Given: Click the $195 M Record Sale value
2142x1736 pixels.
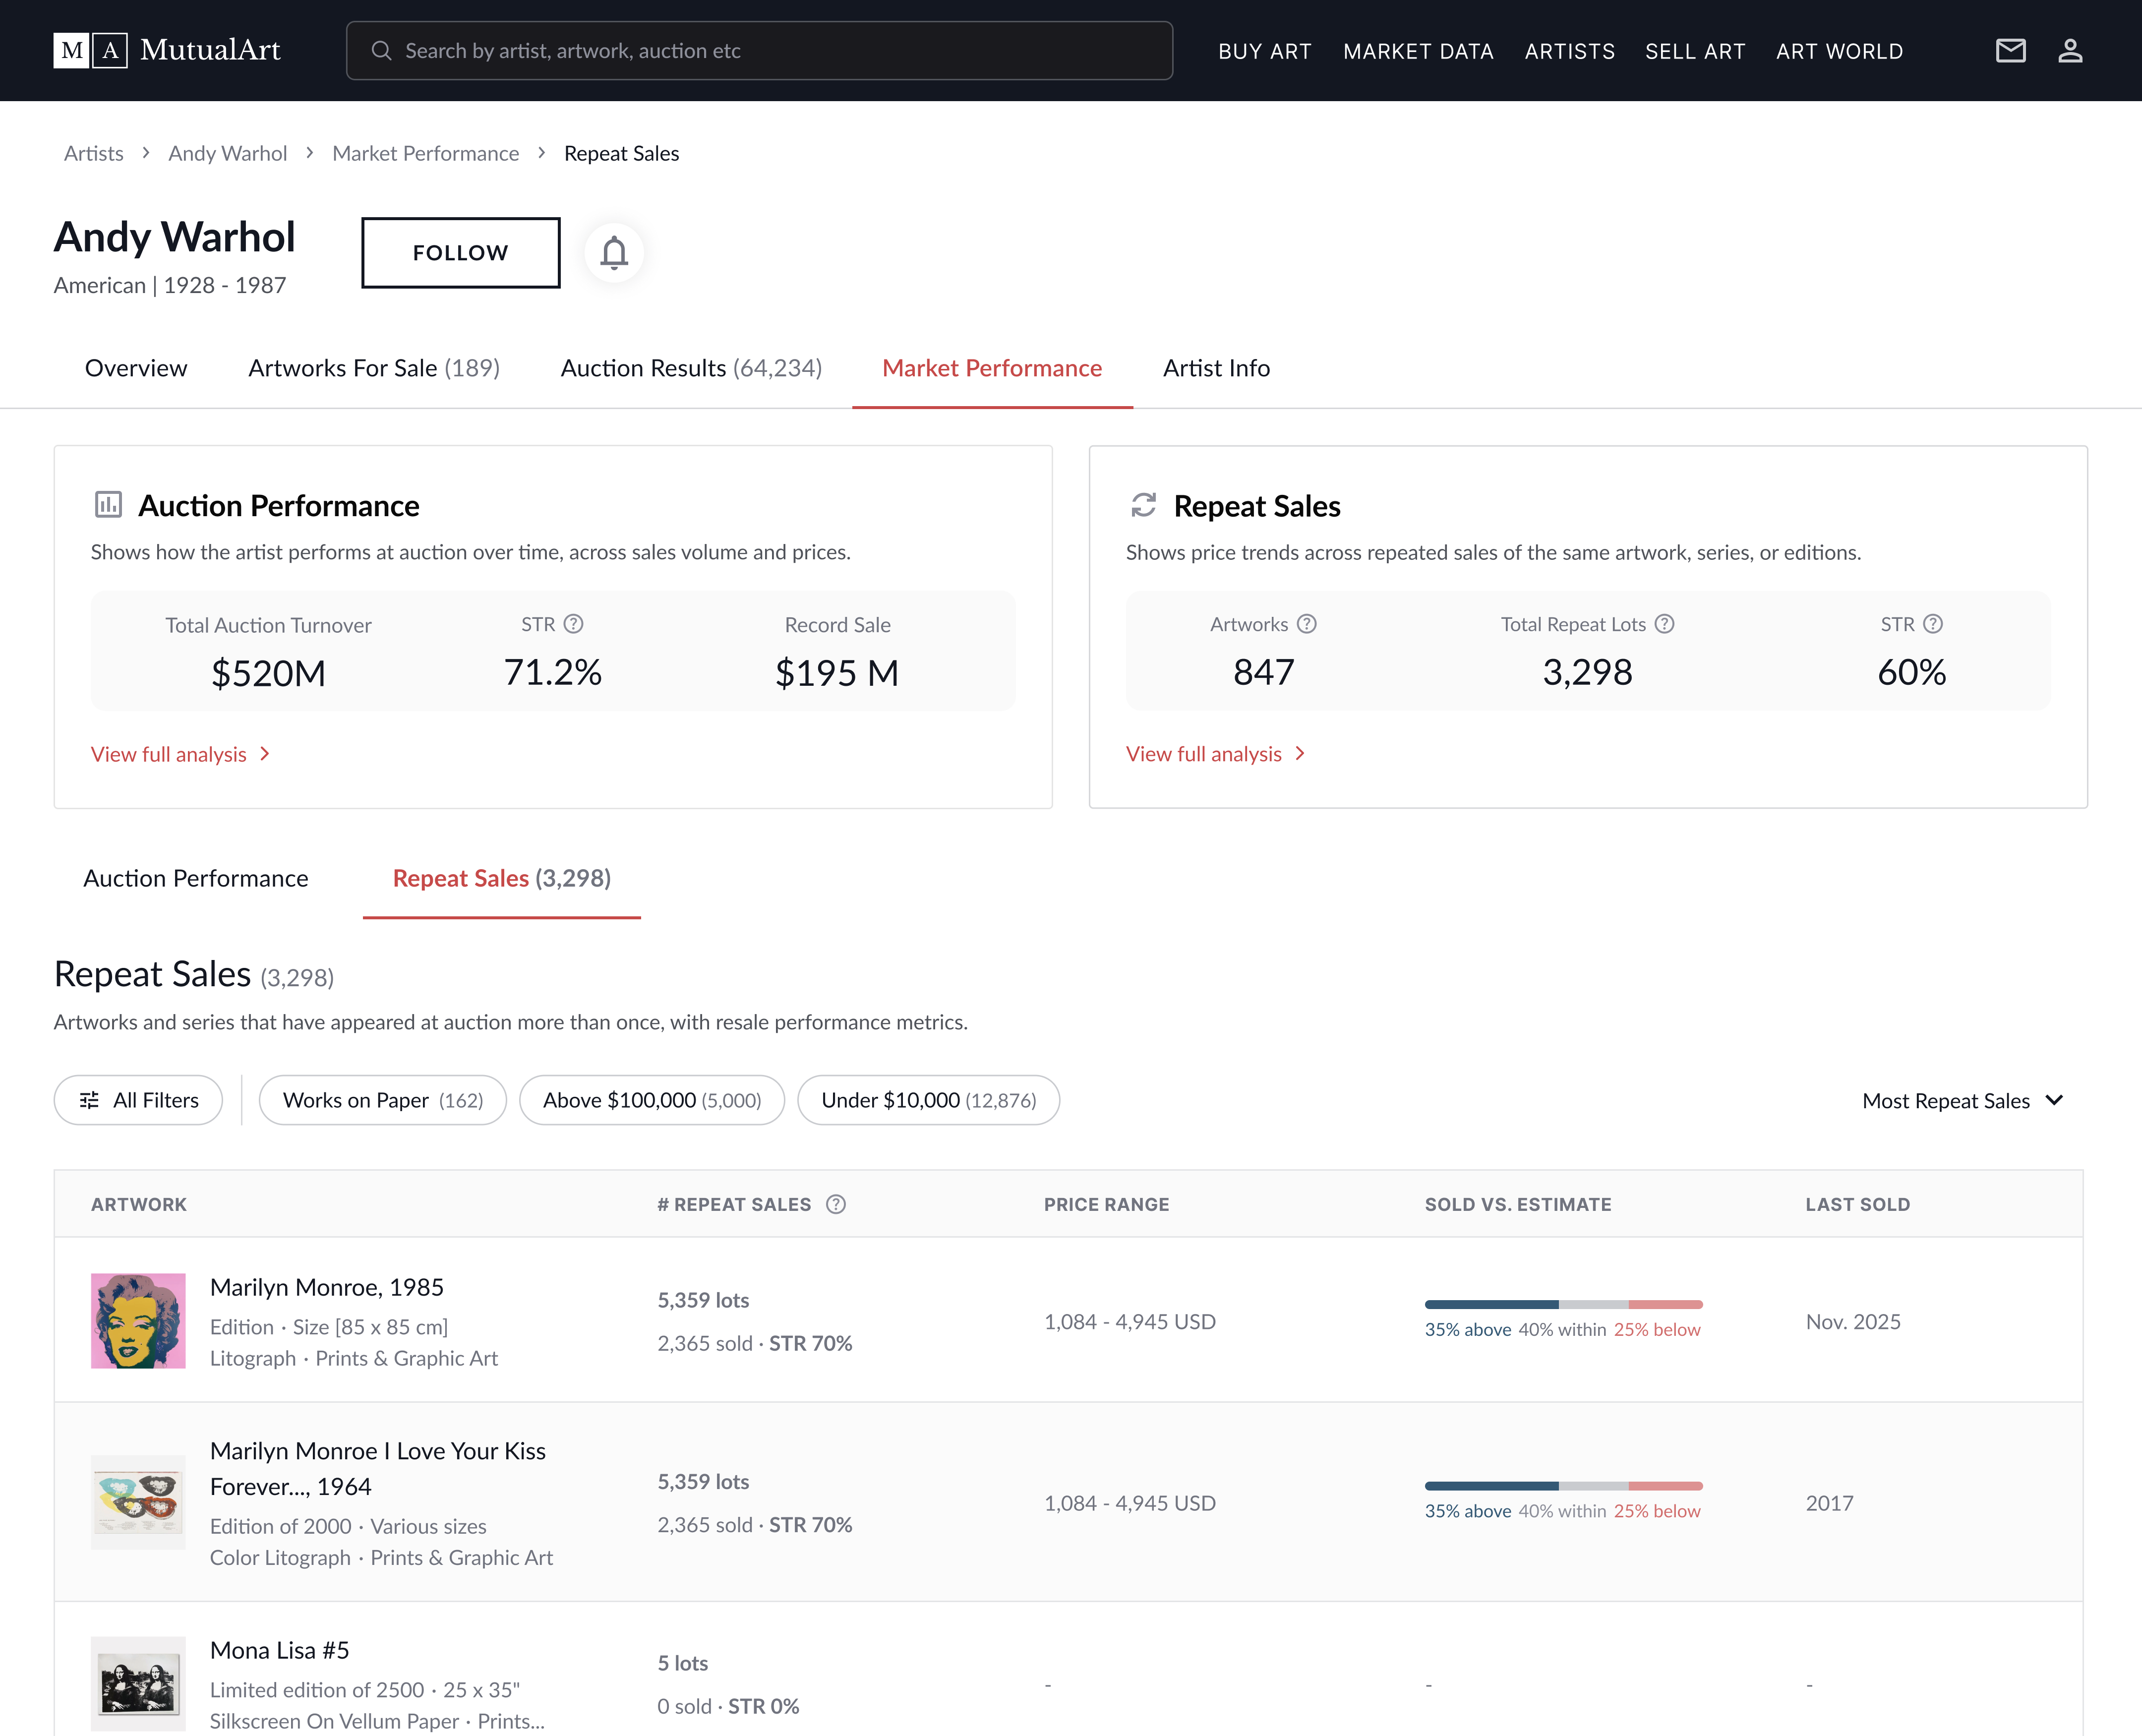Looking at the screenshot, I should [837, 673].
